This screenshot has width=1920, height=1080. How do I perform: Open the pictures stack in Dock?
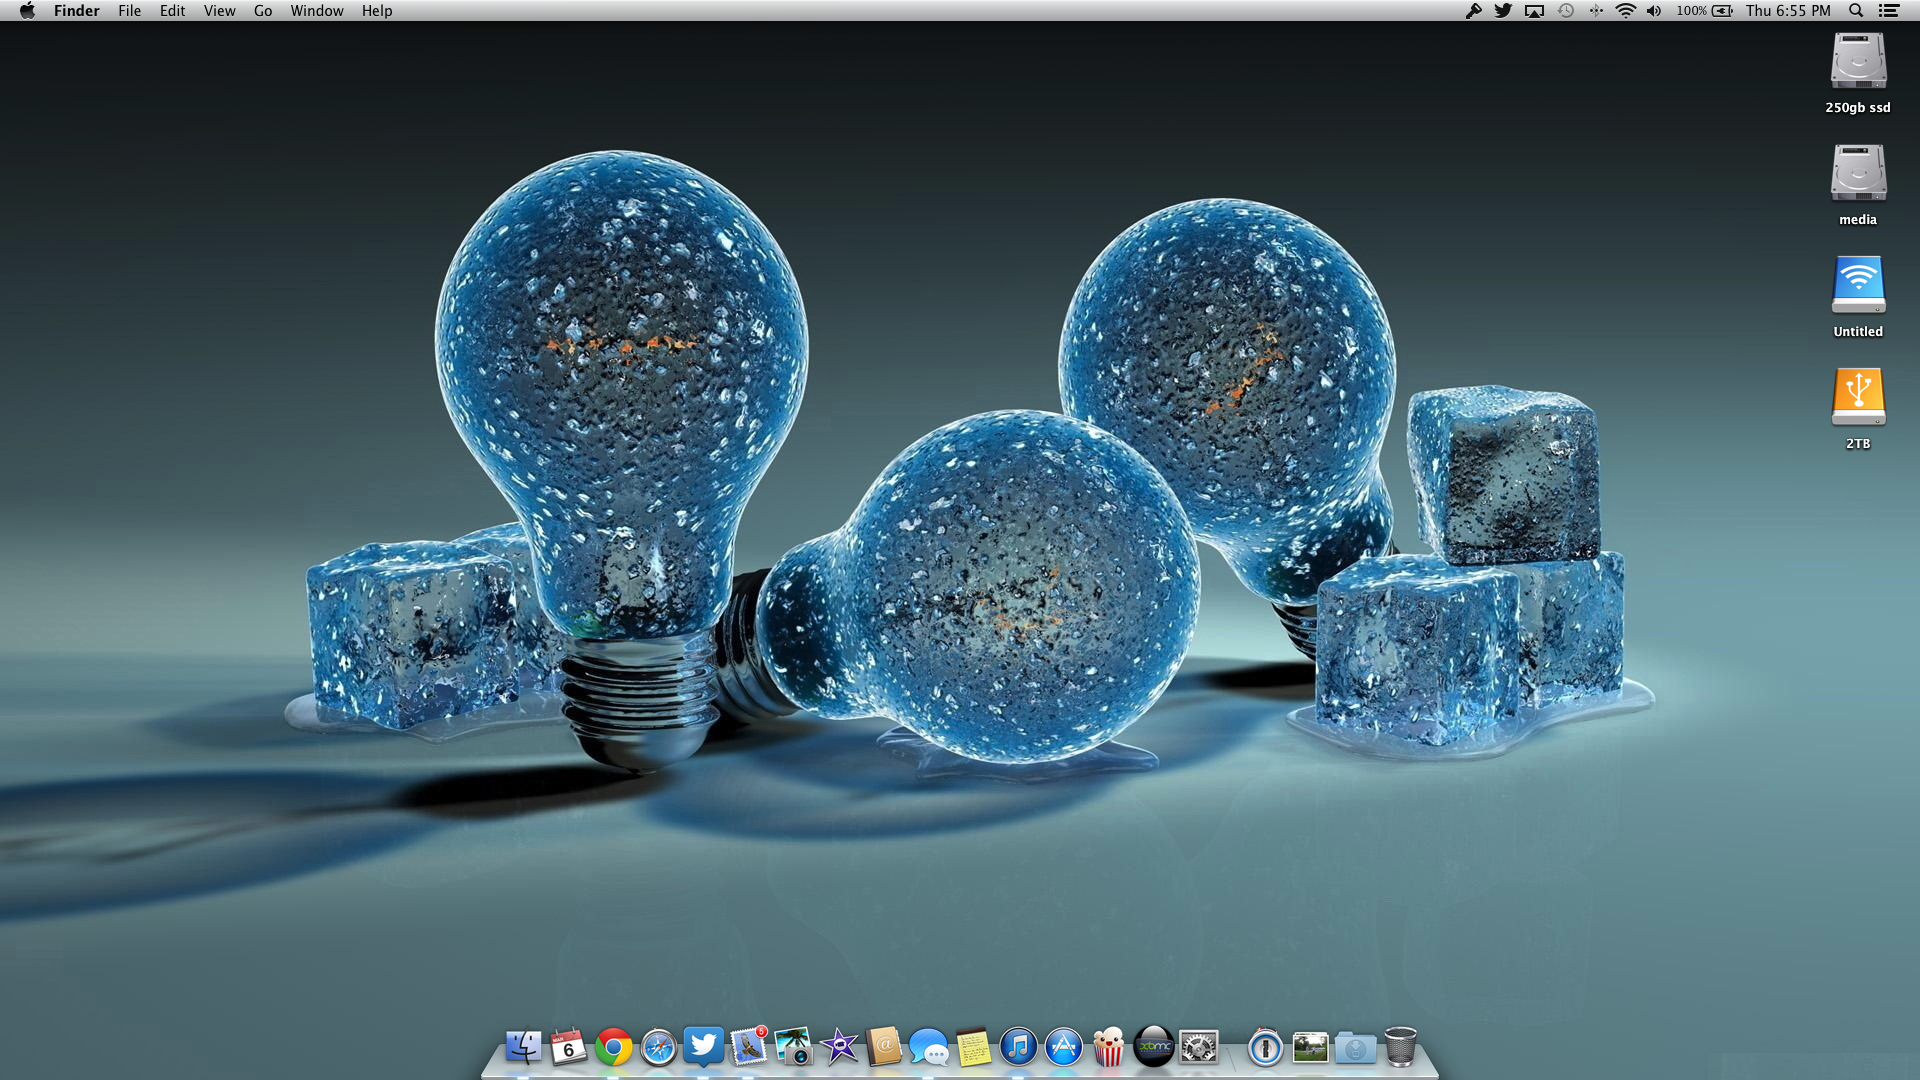(1310, 1047)
